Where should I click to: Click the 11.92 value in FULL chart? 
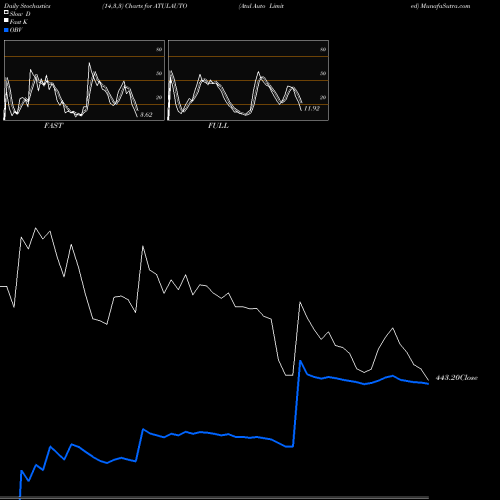[312, 109]
